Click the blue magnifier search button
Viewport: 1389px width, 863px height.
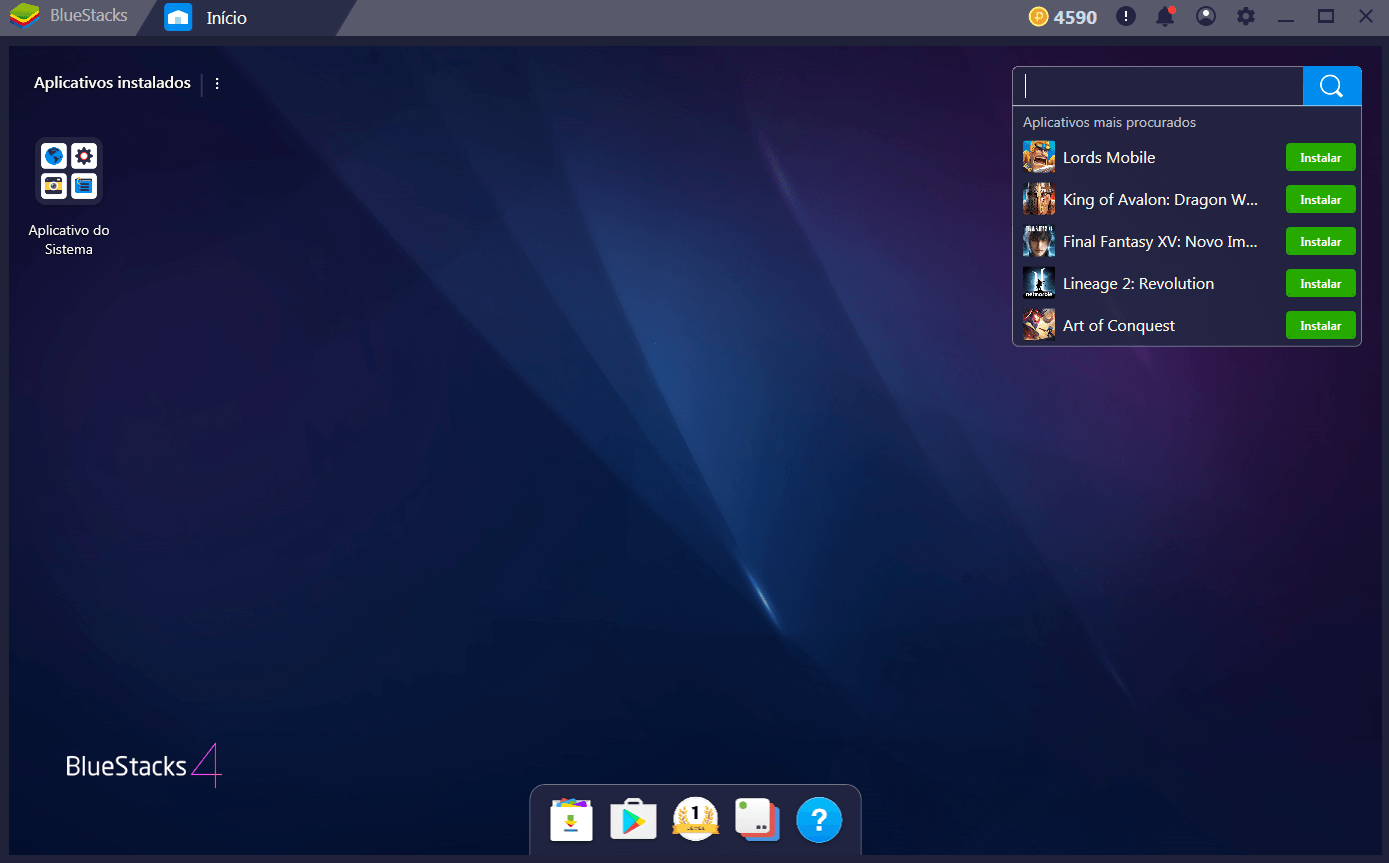(1331, 86)
